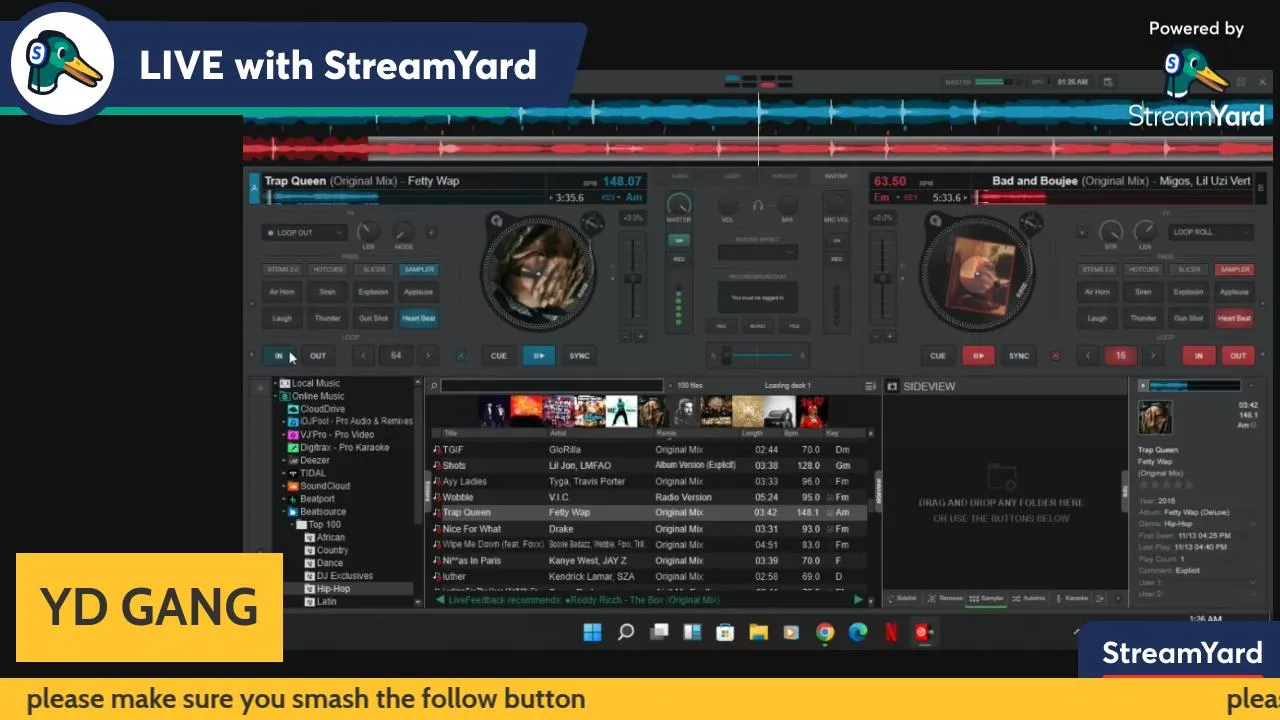Fire the Gun Shot pad on deck B

point(1188,318)
